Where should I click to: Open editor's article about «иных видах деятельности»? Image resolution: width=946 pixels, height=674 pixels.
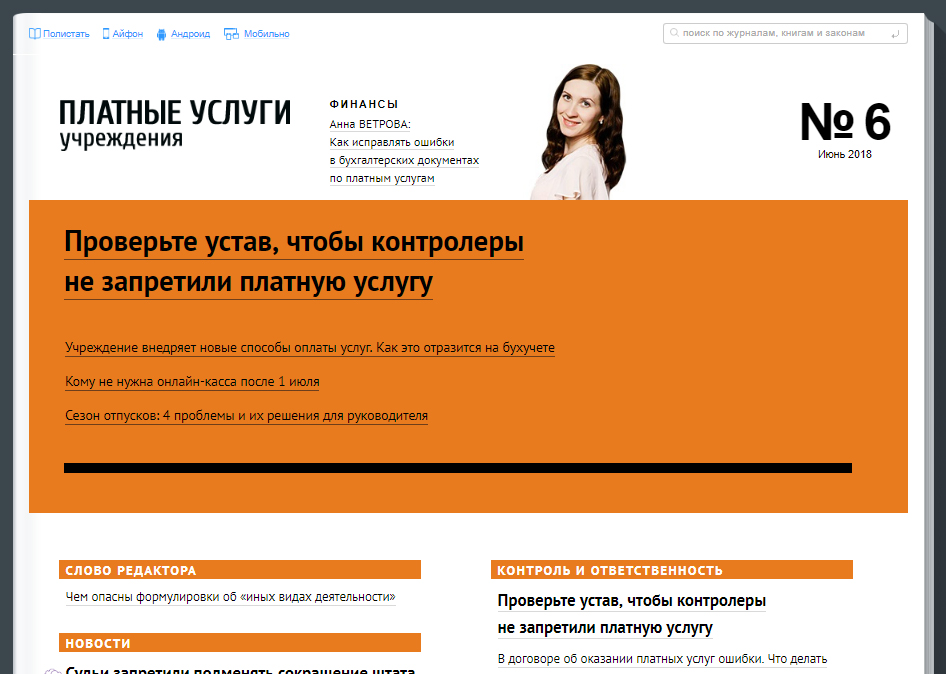point(230,598)
